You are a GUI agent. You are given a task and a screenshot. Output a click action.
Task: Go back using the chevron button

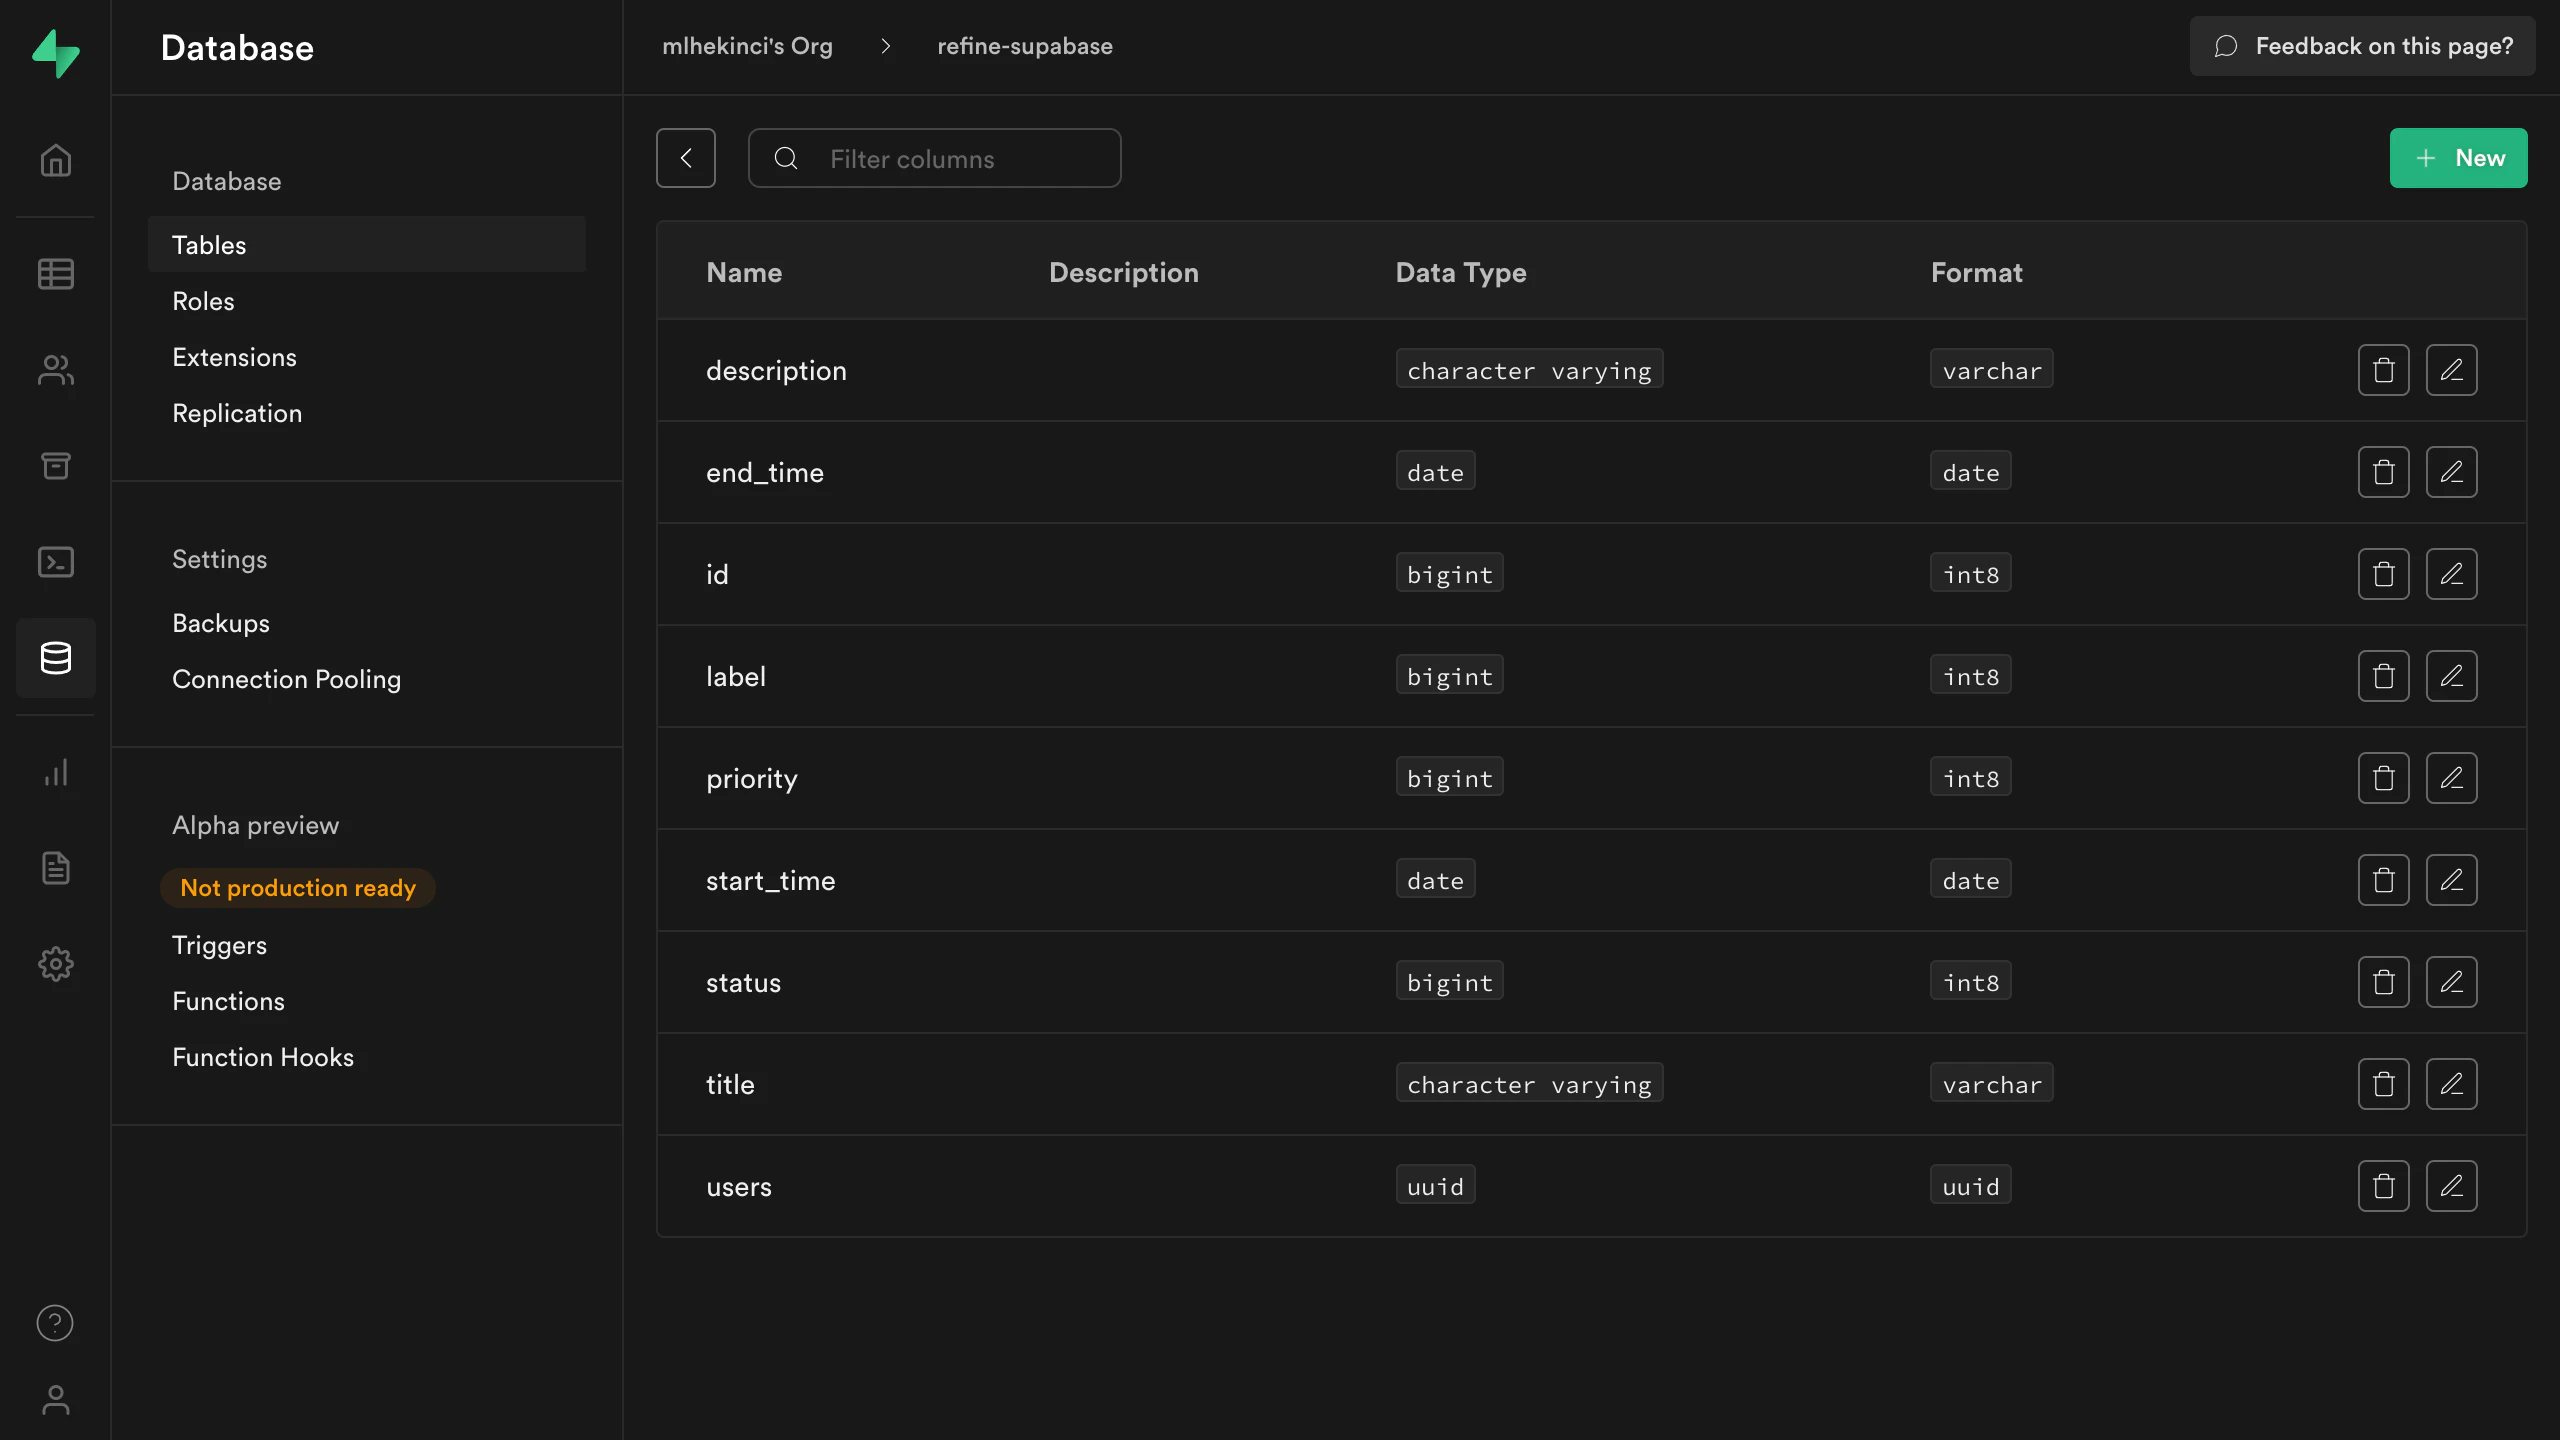click(686, 158)
